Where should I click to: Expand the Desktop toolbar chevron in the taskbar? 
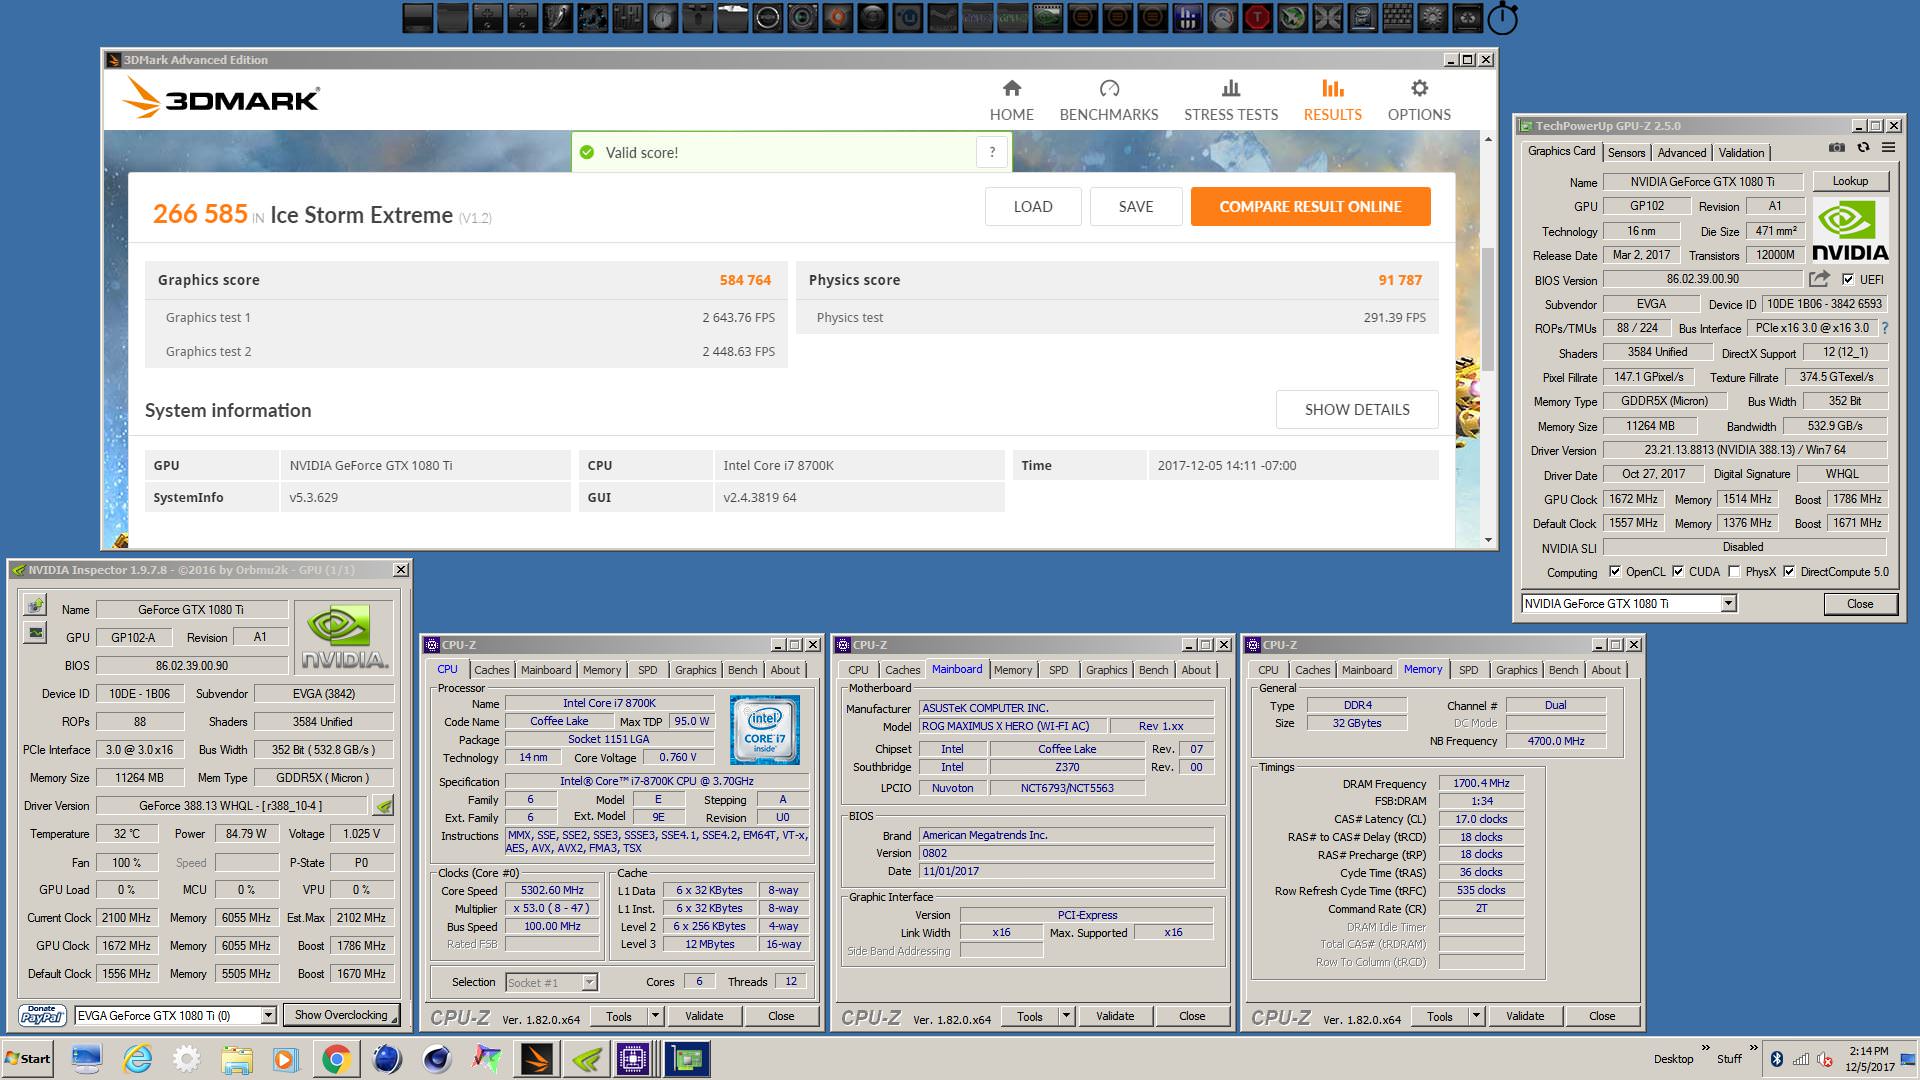point(1705,1049)
